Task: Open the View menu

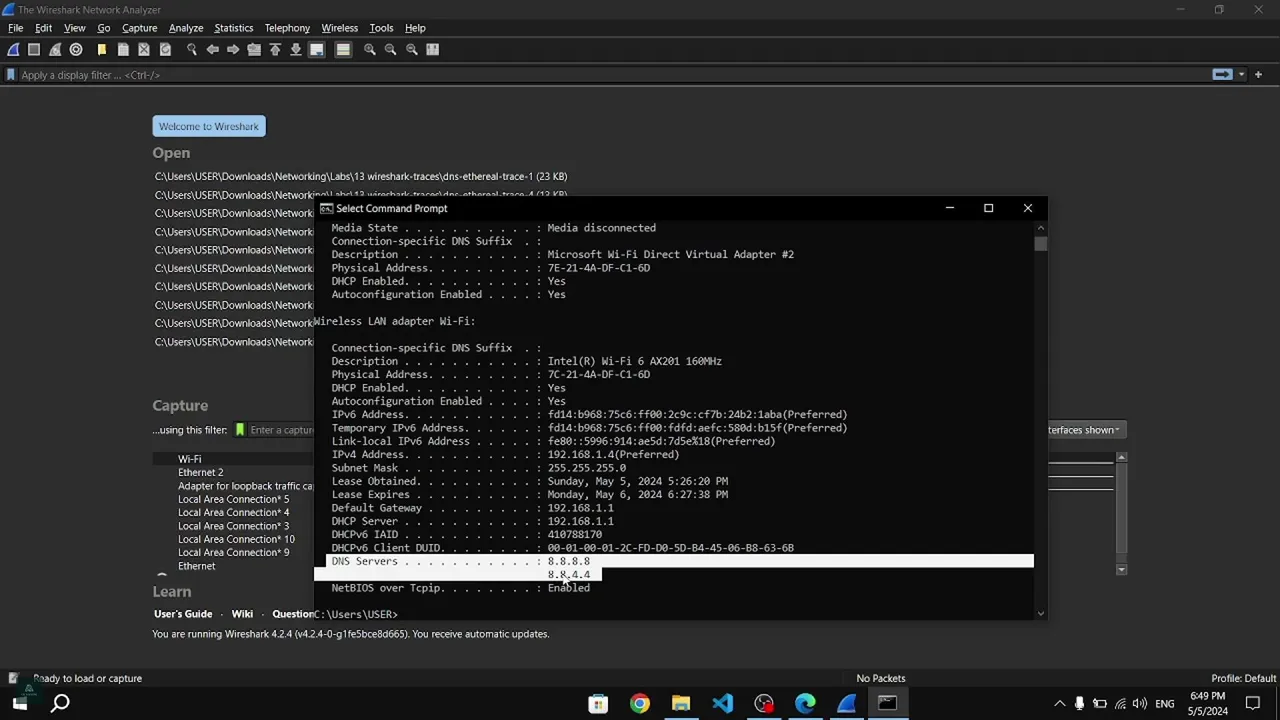Action: [x=74, y=28]
